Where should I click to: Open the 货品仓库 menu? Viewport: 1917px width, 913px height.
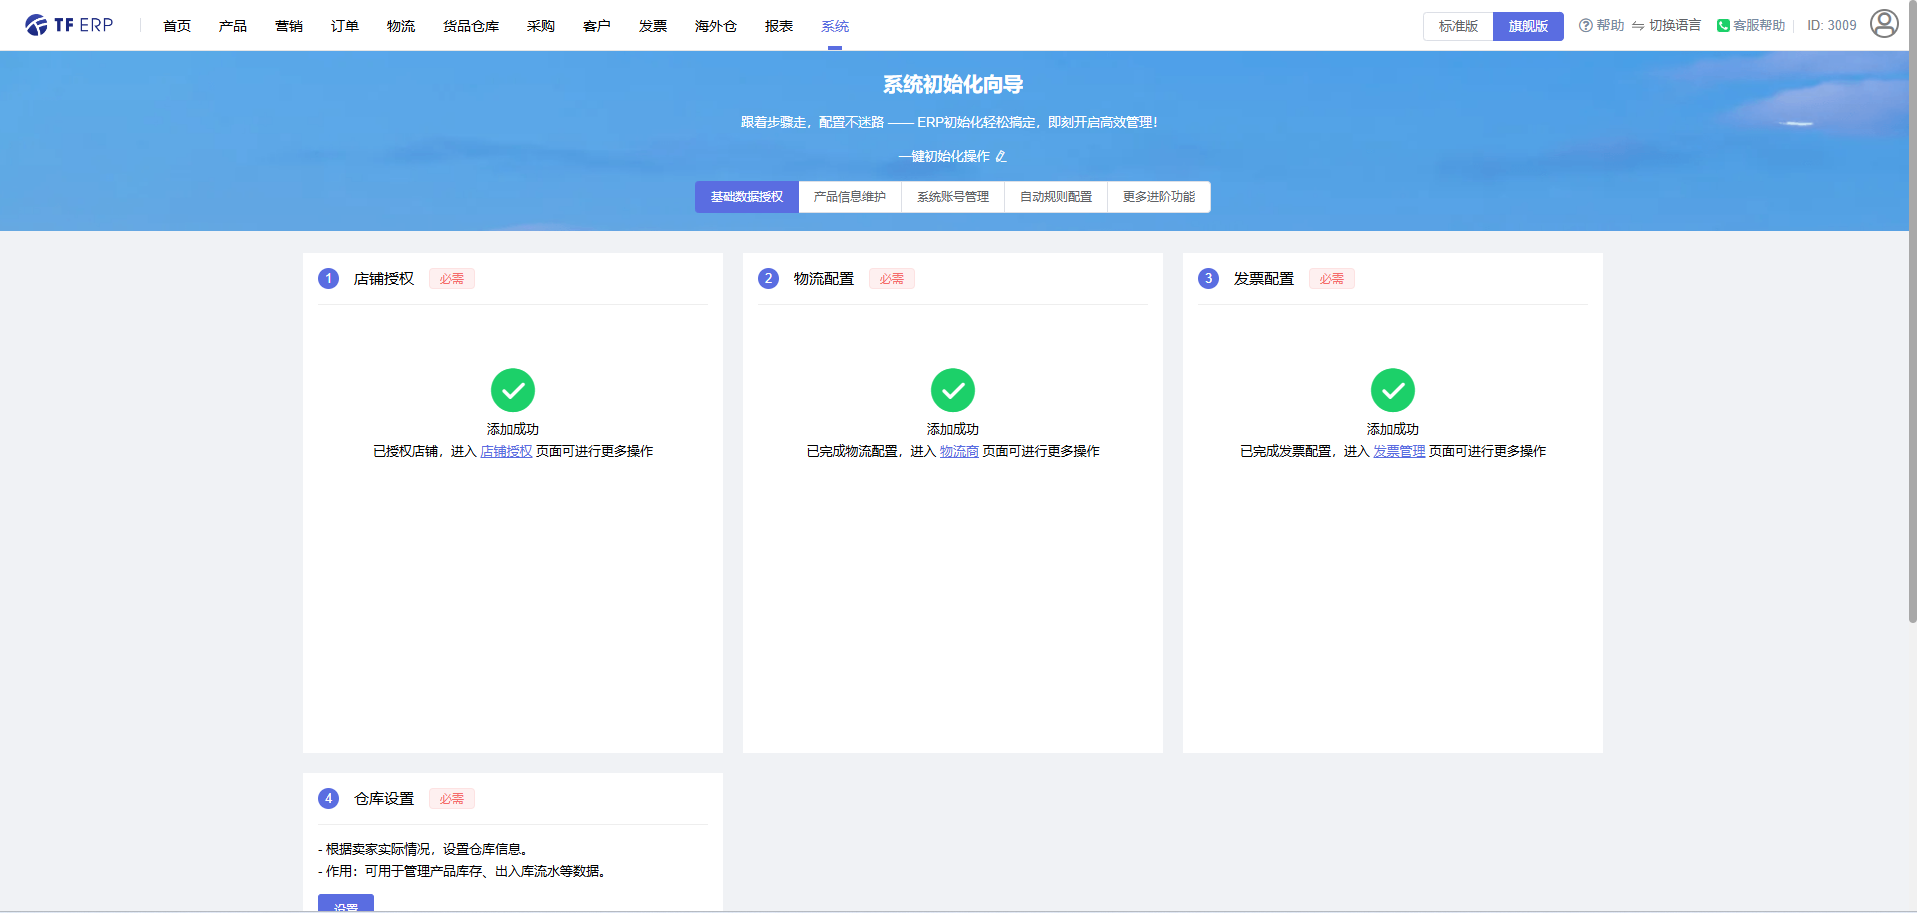470,26
